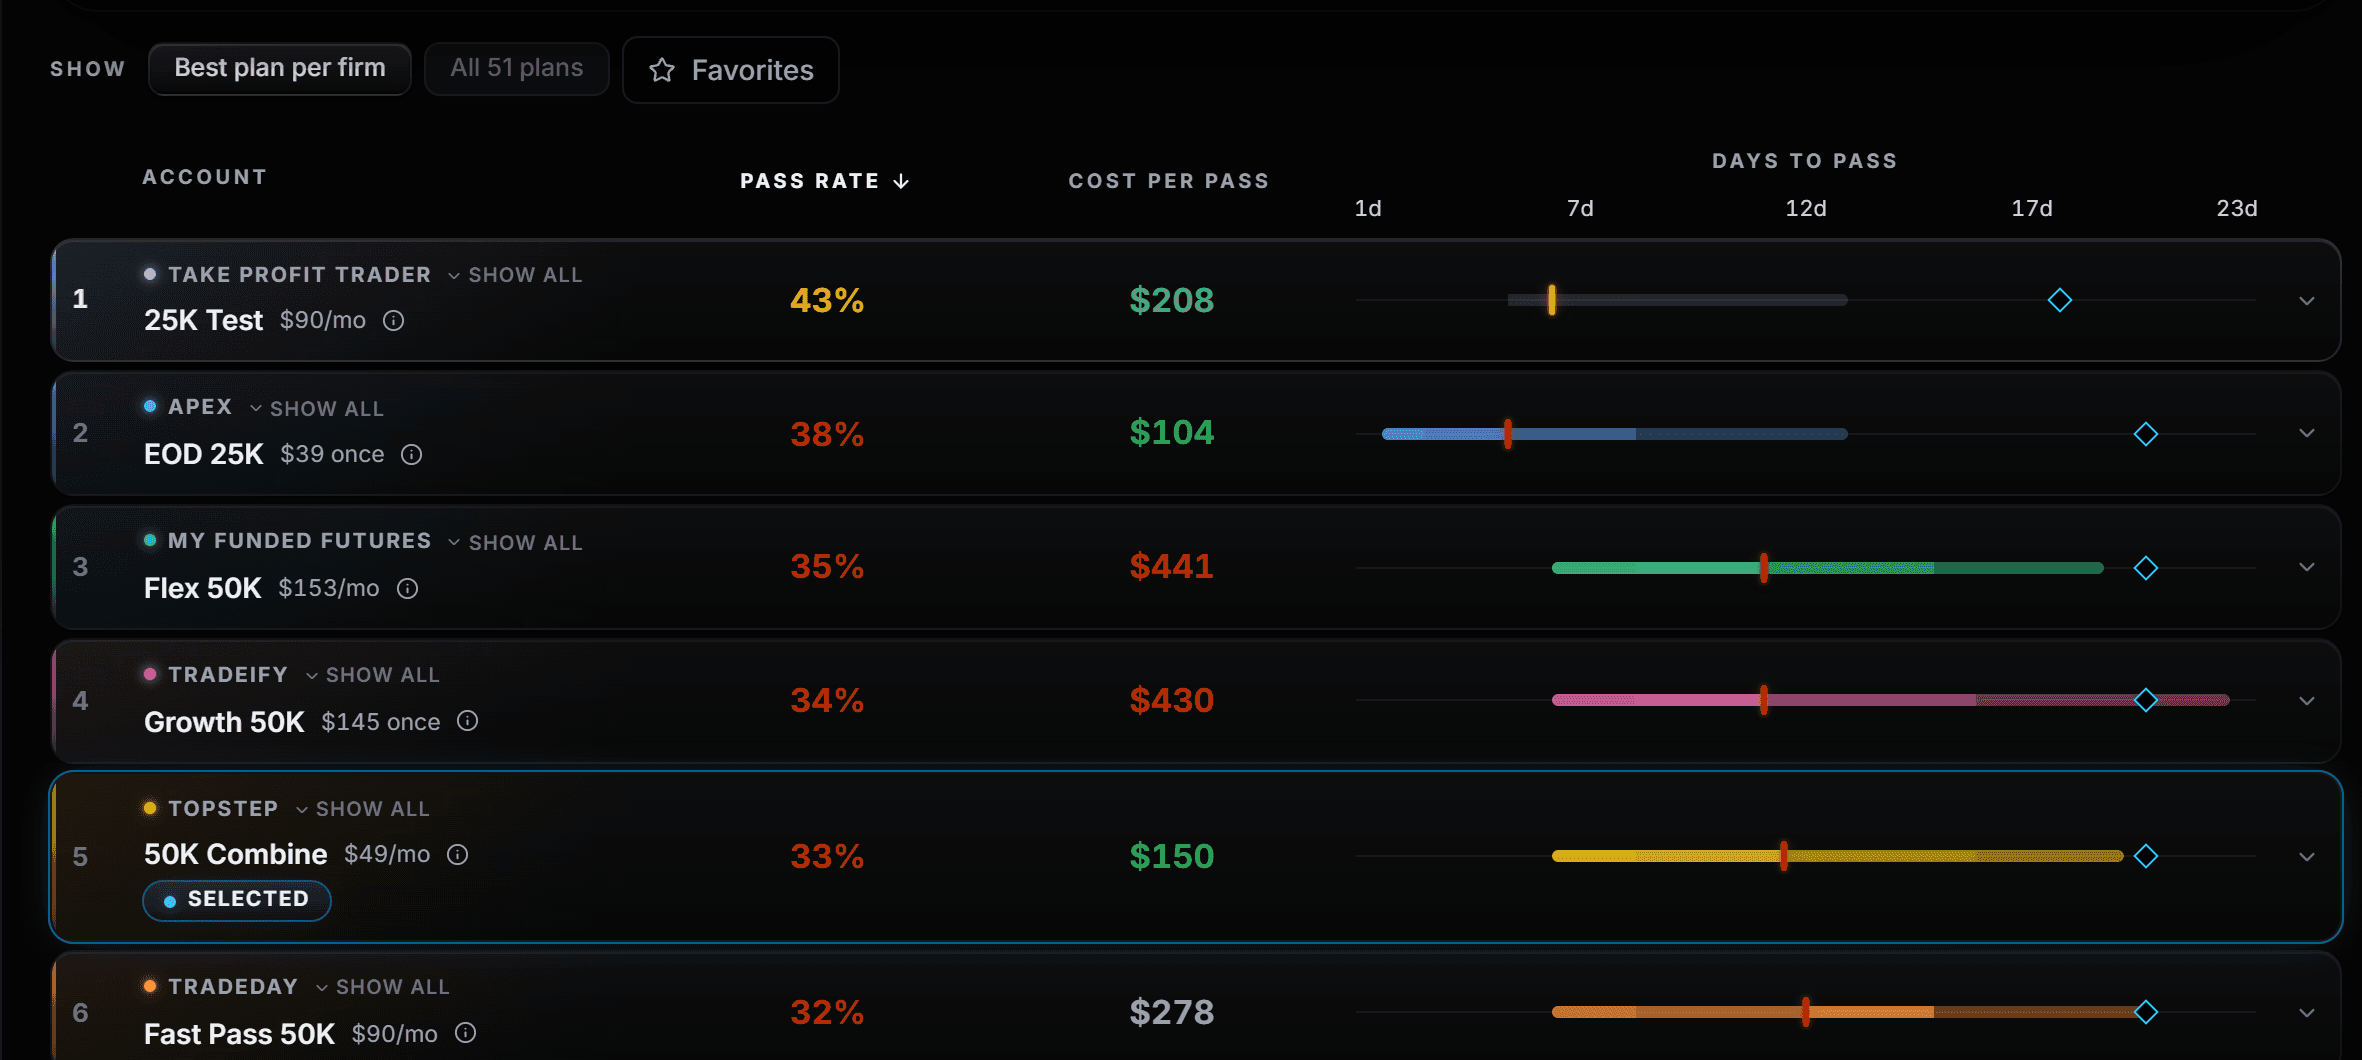Screen dimensions: 2362x1060
Task: Show all Tradeday plans
Action: [383, 987]
